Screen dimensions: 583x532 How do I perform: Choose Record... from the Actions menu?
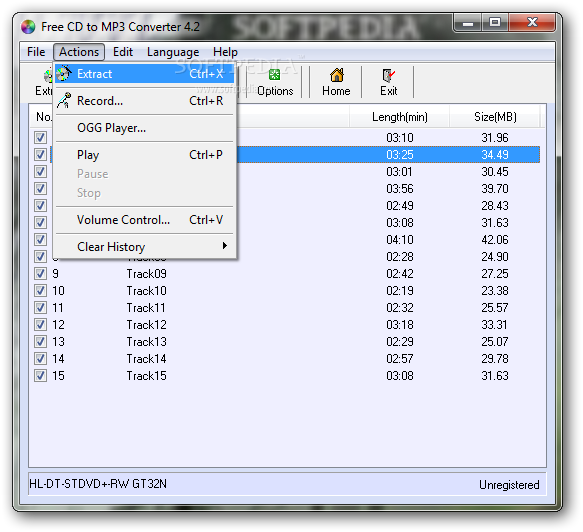[144, 101]
